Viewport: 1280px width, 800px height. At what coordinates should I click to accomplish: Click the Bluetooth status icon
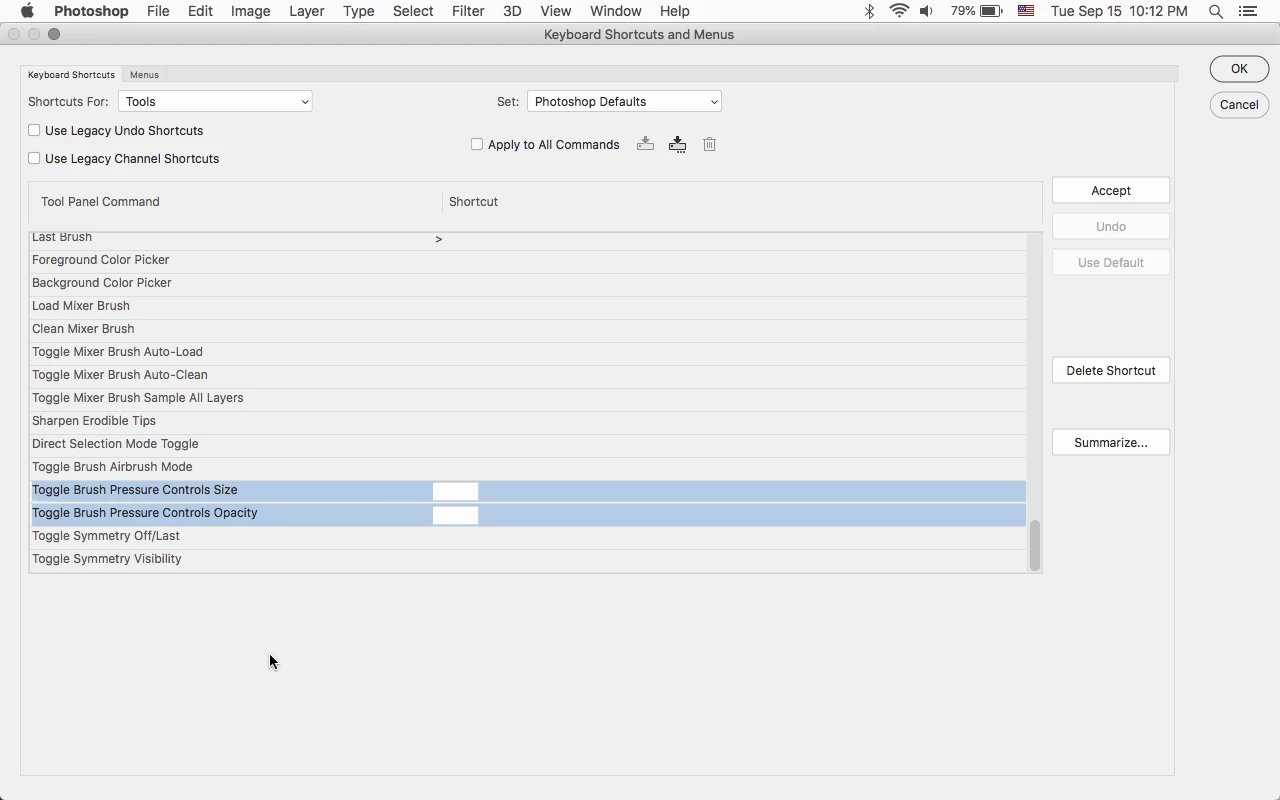(x=869, y=11)
